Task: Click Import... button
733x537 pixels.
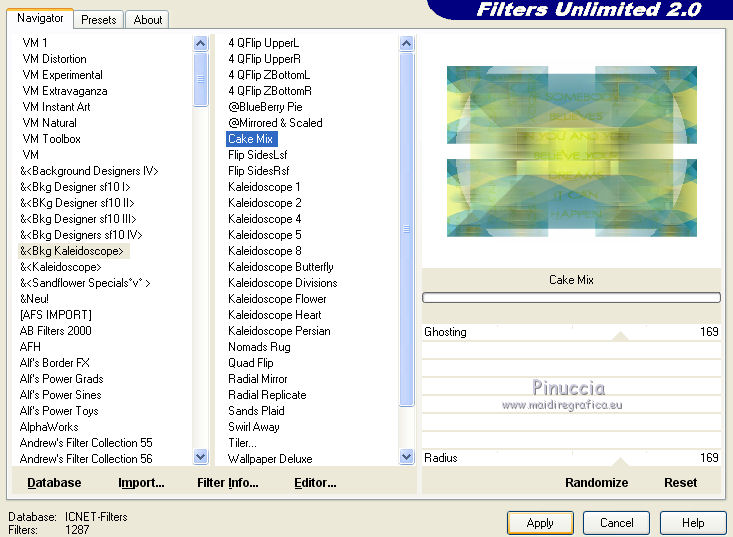Action: [141, 482]
